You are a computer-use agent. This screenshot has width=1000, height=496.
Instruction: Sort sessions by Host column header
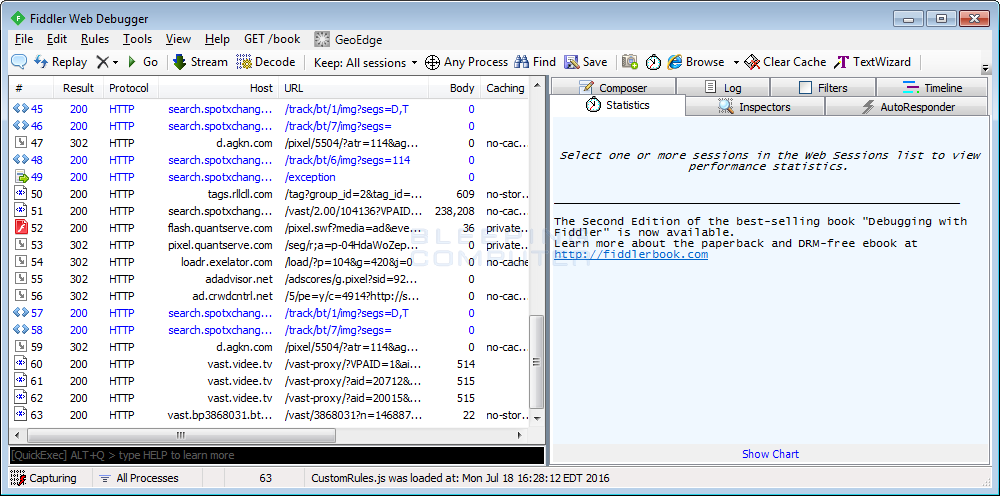(219, 88)
